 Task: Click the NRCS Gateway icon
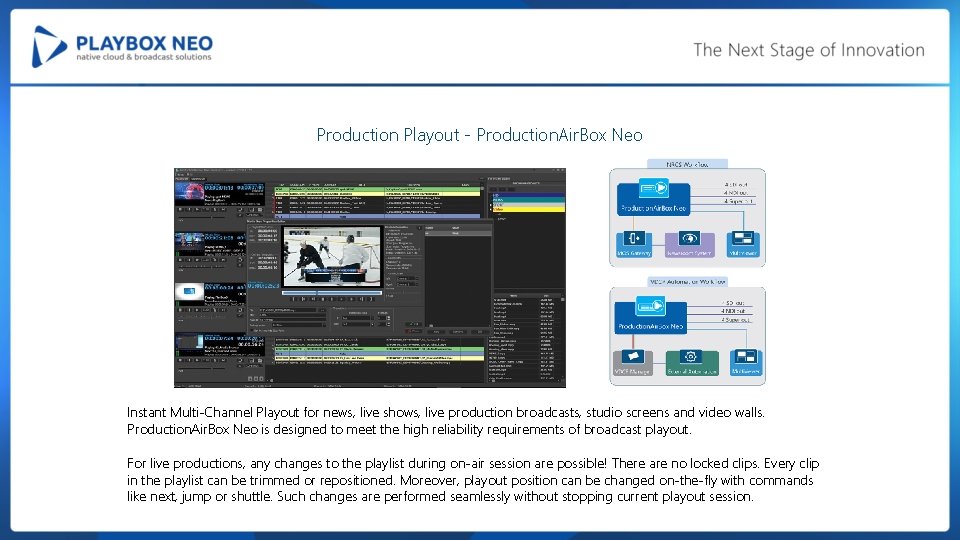pos(634,238)
